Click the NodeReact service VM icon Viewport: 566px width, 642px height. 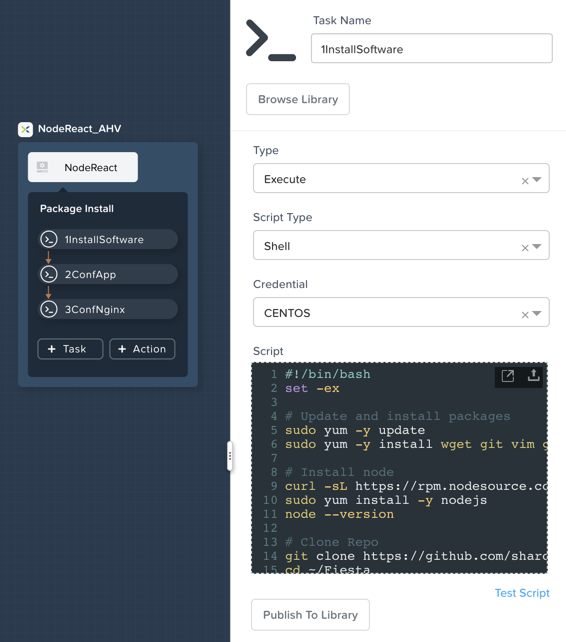42,167
